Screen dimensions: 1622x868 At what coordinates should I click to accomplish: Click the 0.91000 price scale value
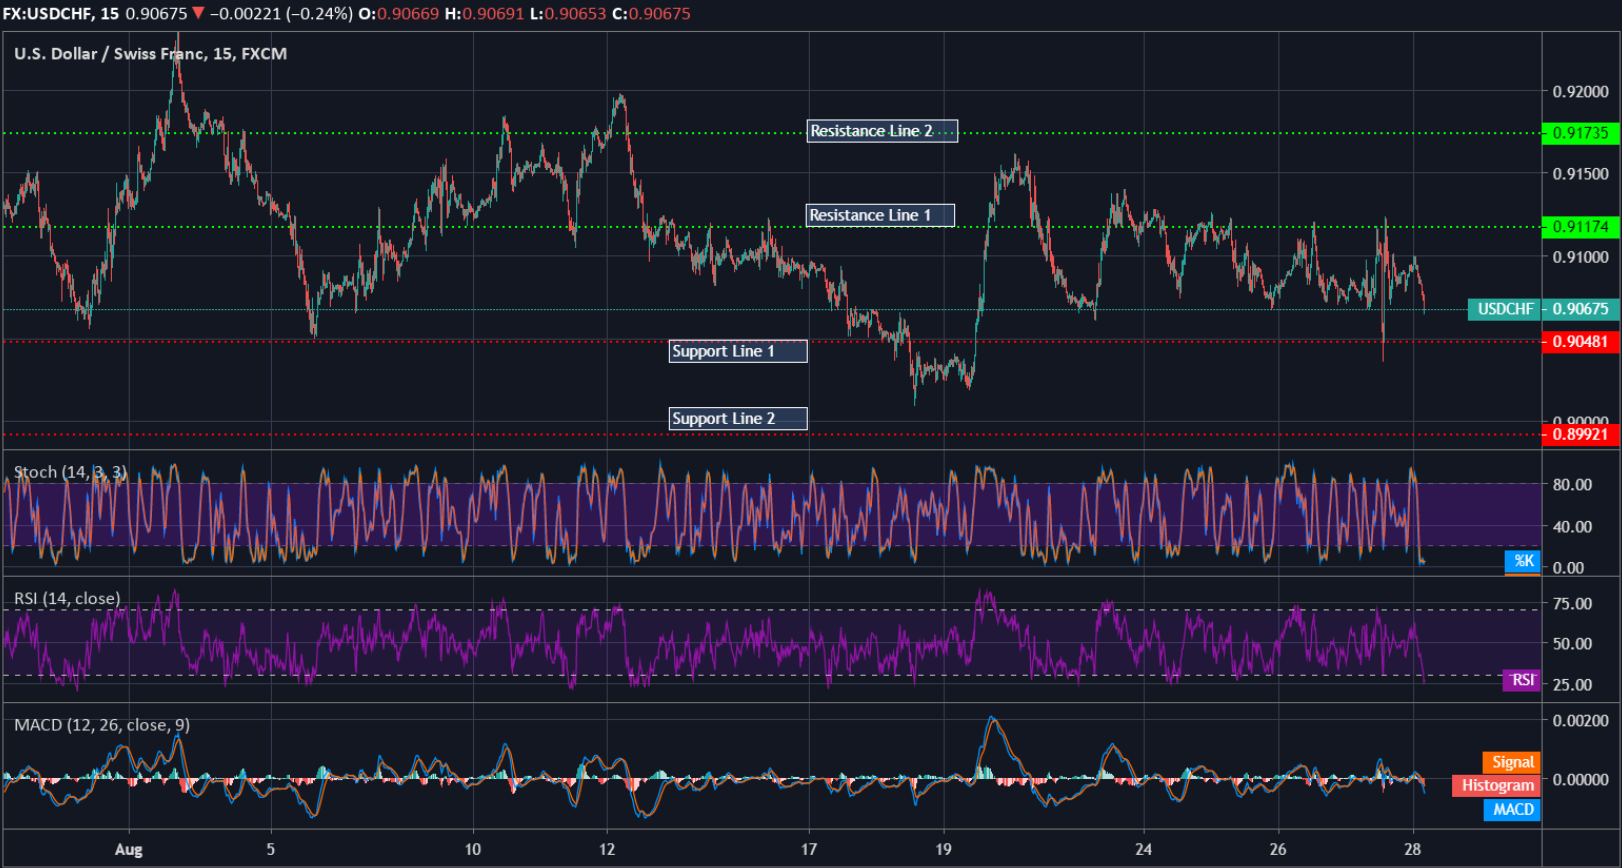pyautogui.click(x=1580, y=257)
